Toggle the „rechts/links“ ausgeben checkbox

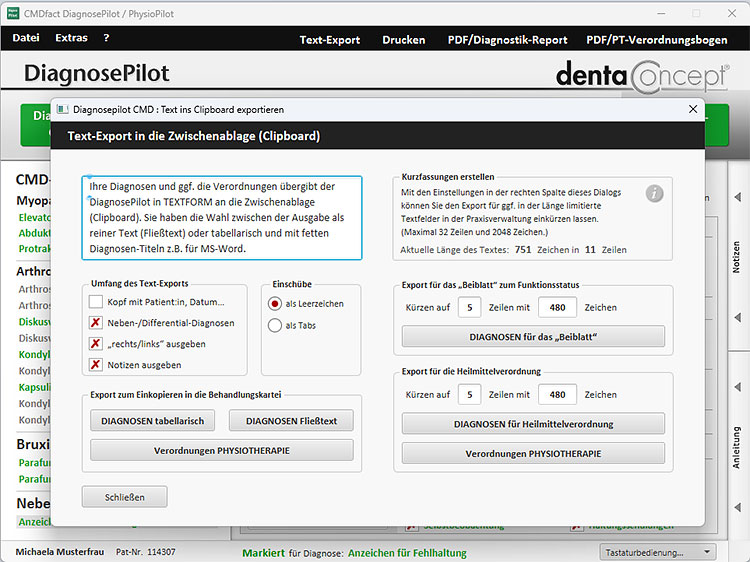(x=96, y=344)
